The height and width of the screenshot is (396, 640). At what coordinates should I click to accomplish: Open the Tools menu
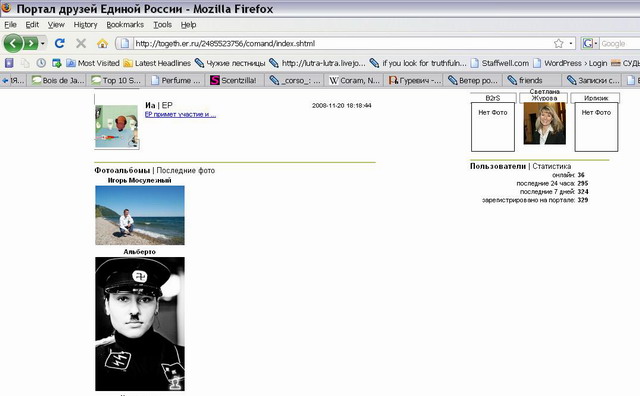[162, 24]
